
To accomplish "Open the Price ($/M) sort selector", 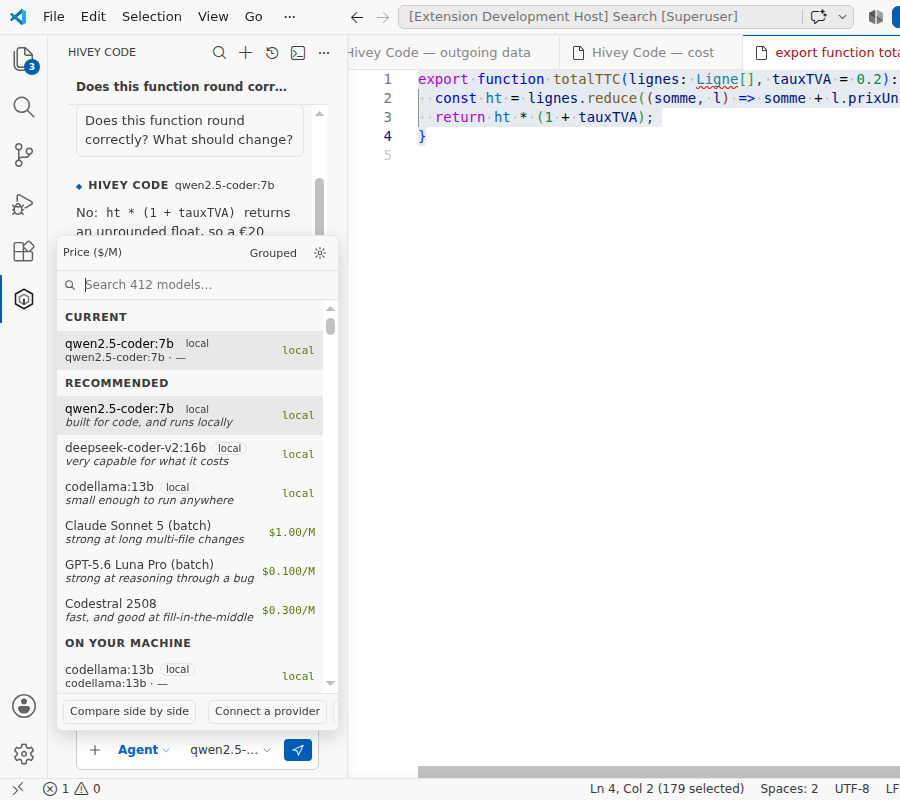I will (92, 253).
